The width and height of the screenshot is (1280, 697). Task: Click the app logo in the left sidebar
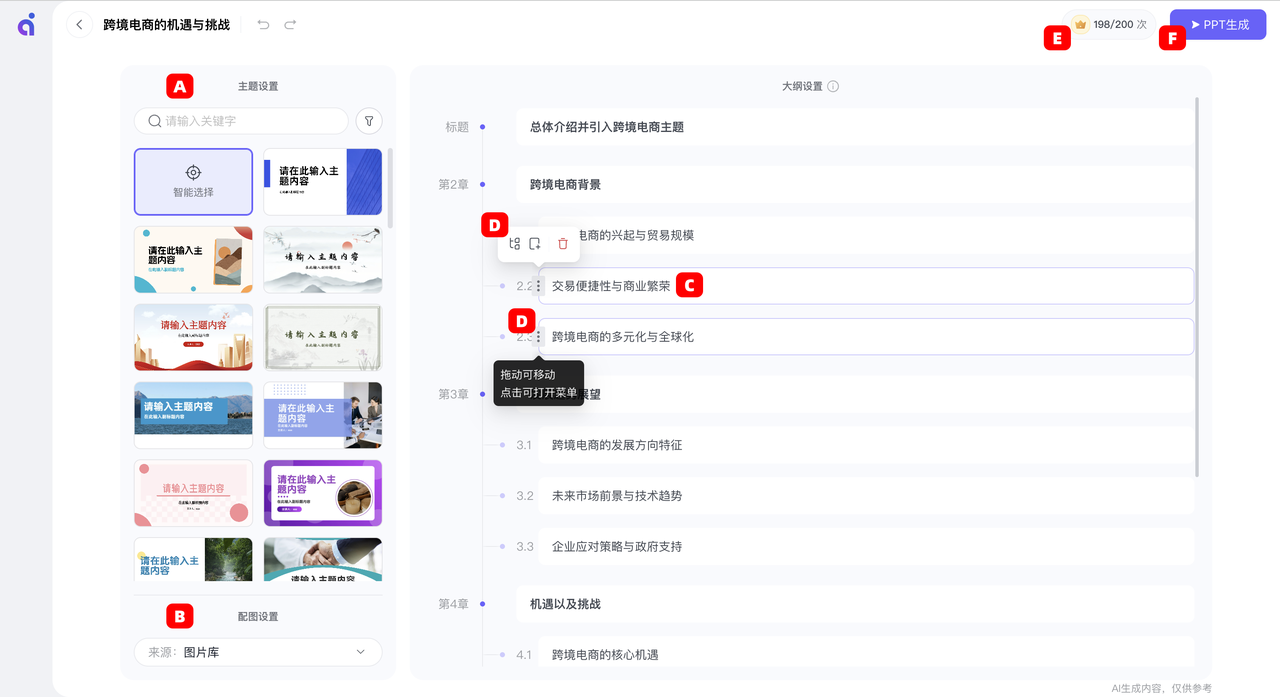(25, 25)
